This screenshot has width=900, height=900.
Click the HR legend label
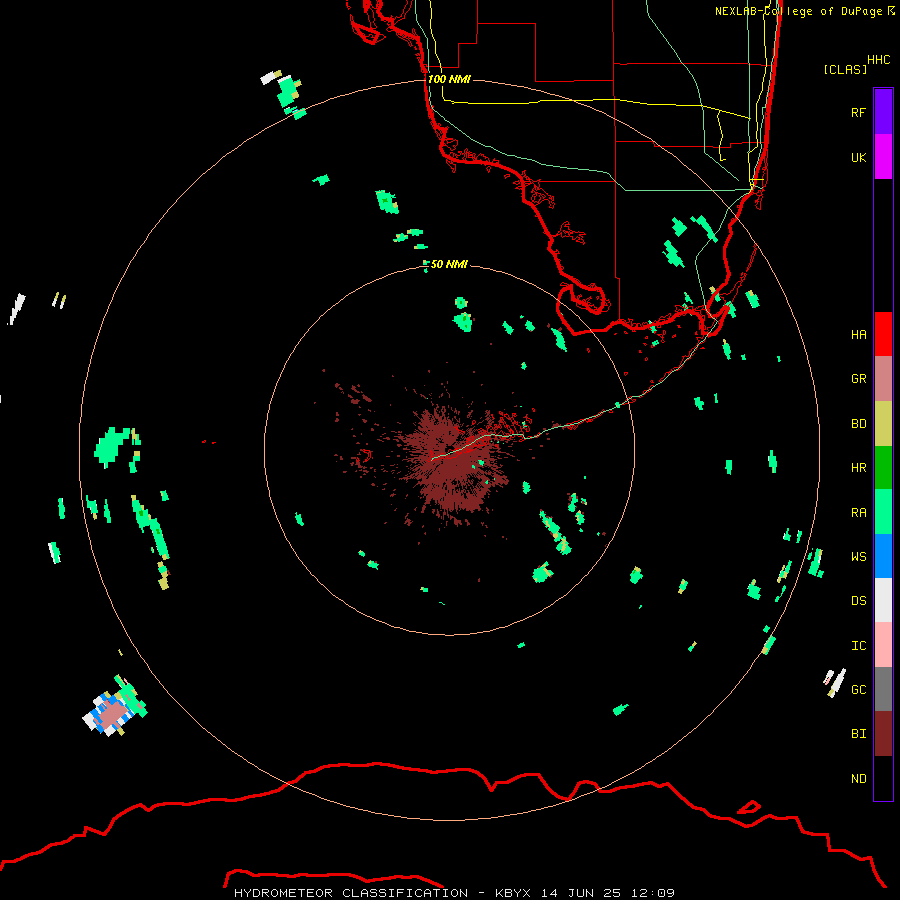[x=858, y=468]
